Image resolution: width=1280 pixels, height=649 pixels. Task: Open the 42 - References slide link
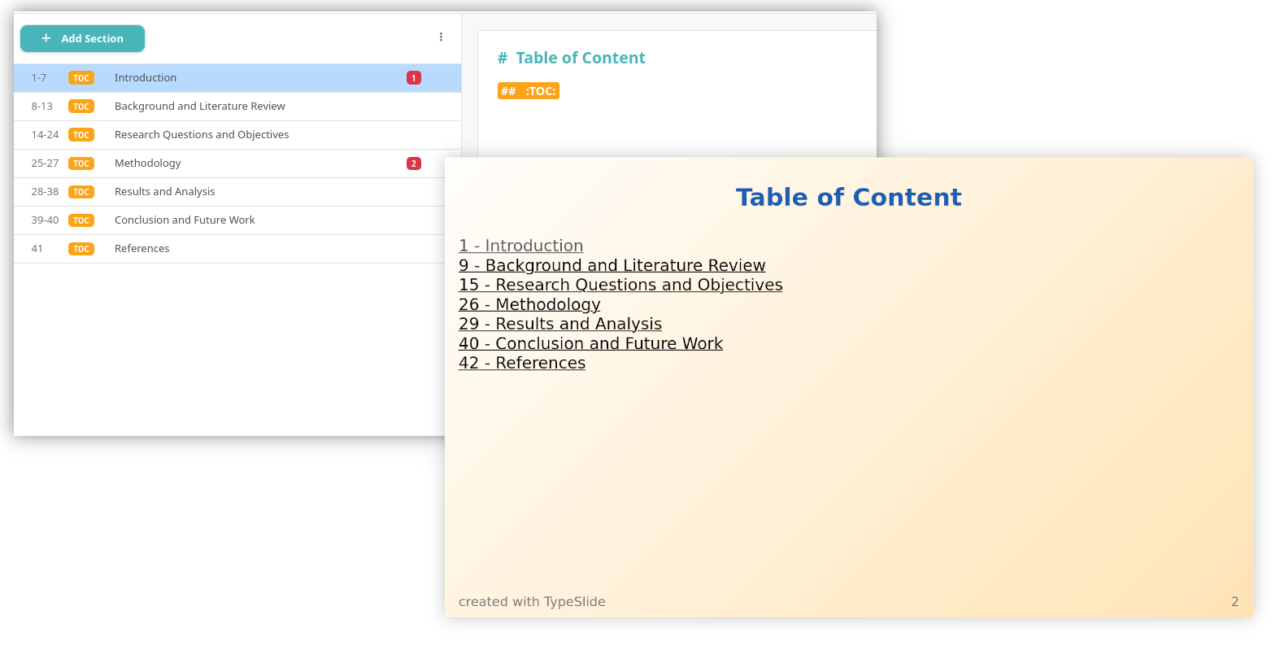pos(522,363)
